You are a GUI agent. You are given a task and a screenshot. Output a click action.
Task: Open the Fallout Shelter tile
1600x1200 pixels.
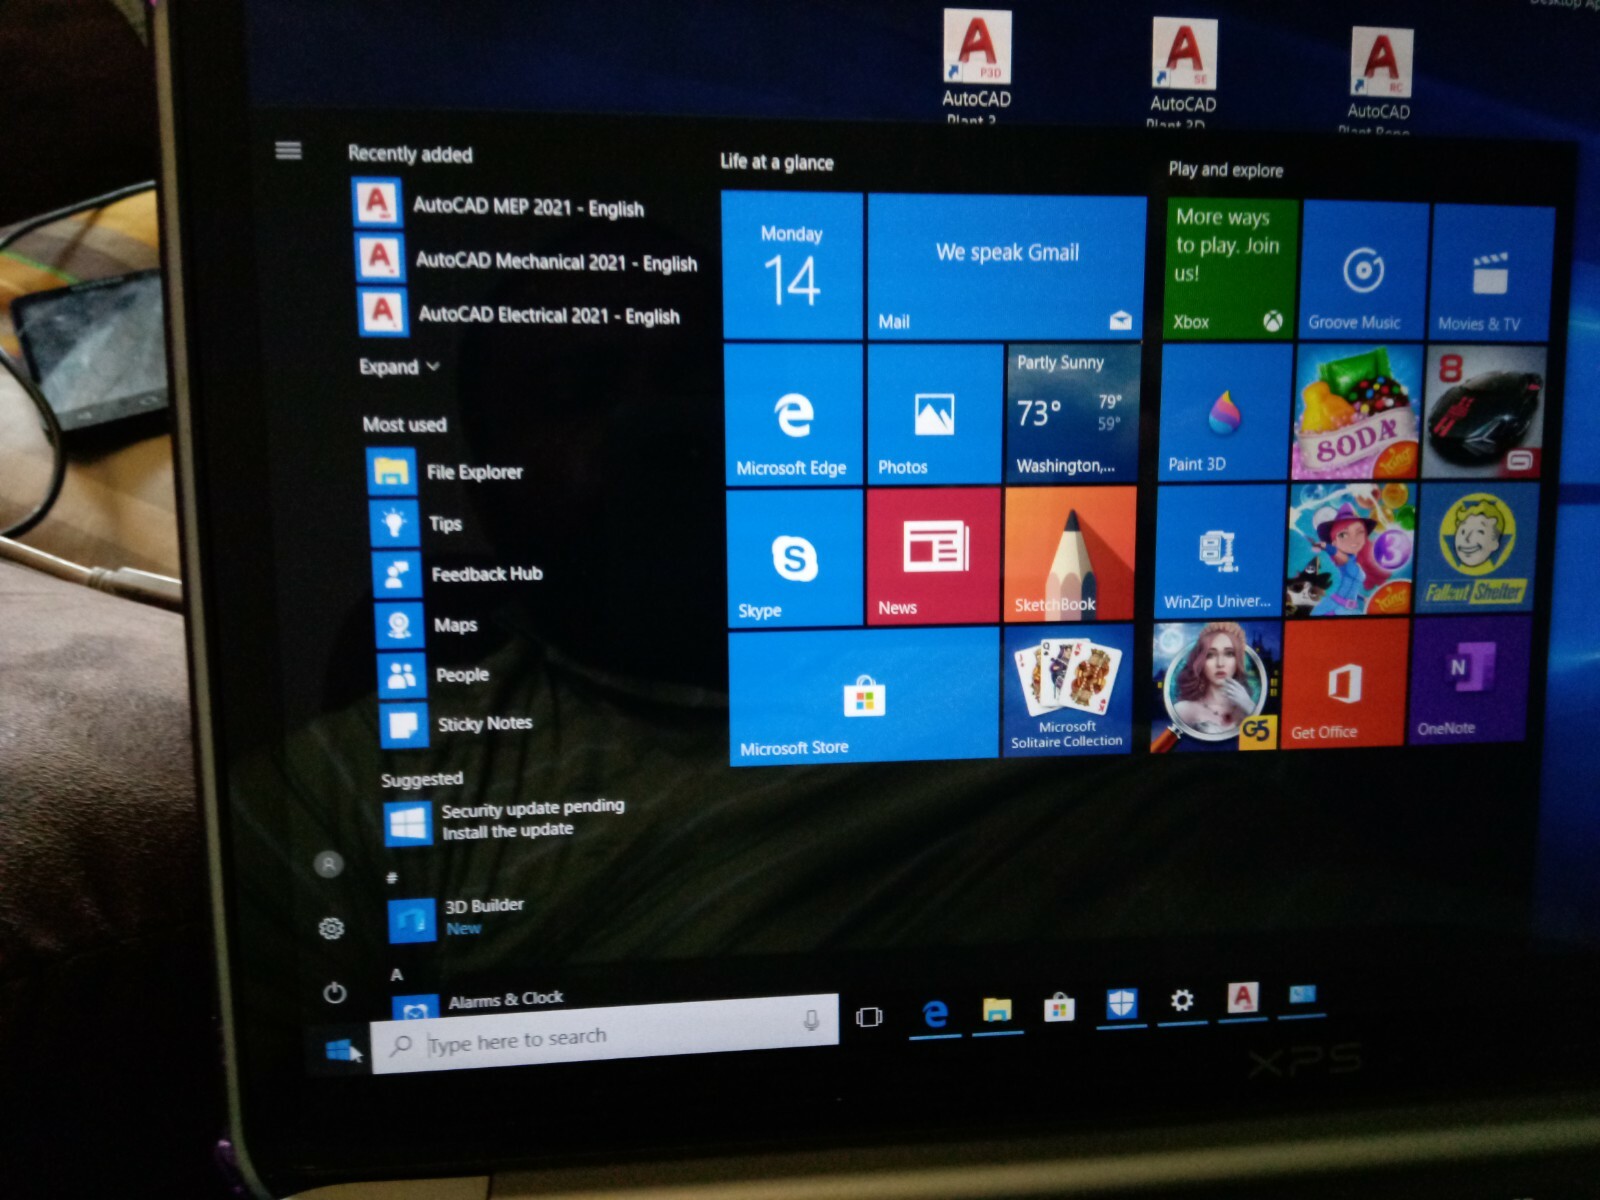pos(1477,548)
